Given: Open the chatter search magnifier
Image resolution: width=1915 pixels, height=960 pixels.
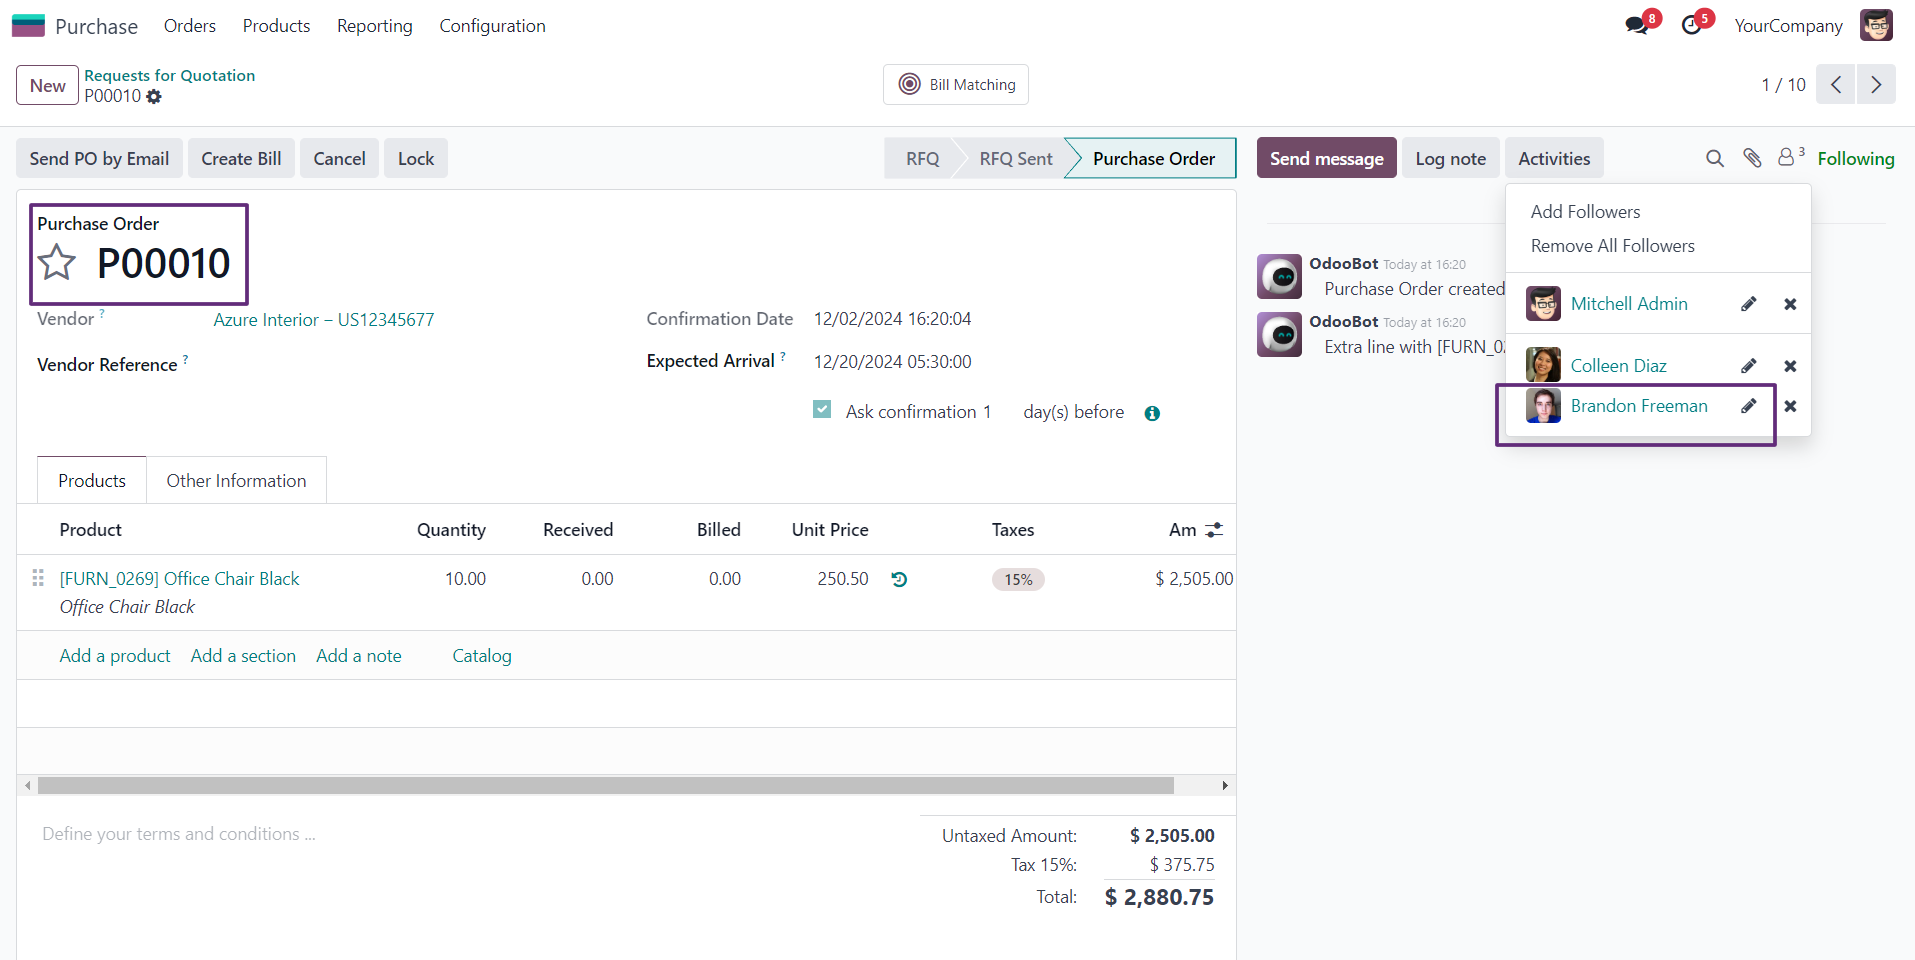Looking at the screenshot, I should (1714, 158).
